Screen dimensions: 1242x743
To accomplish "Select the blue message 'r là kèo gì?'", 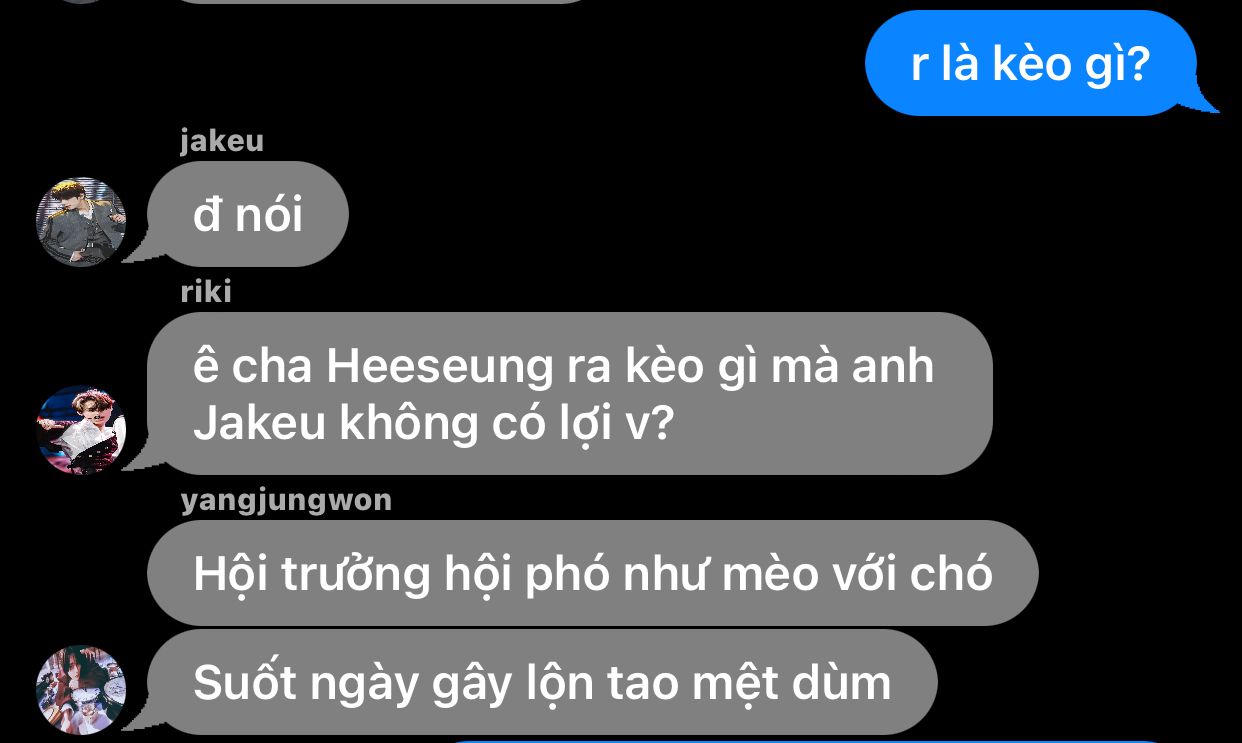I will tap(1031, 63).
